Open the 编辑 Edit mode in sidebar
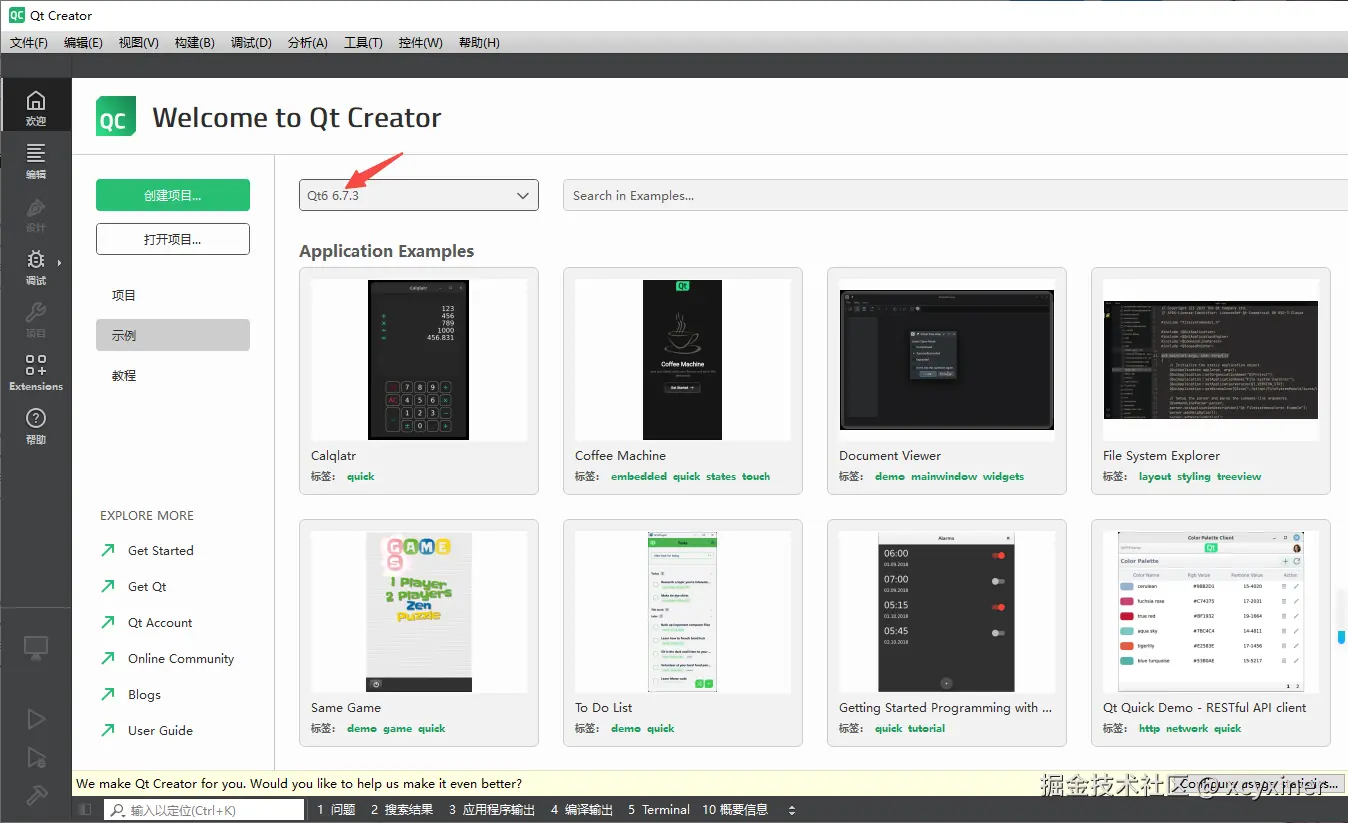This screenshot has height=823, width=1348. pyautogui.click(x=36, y=160)
